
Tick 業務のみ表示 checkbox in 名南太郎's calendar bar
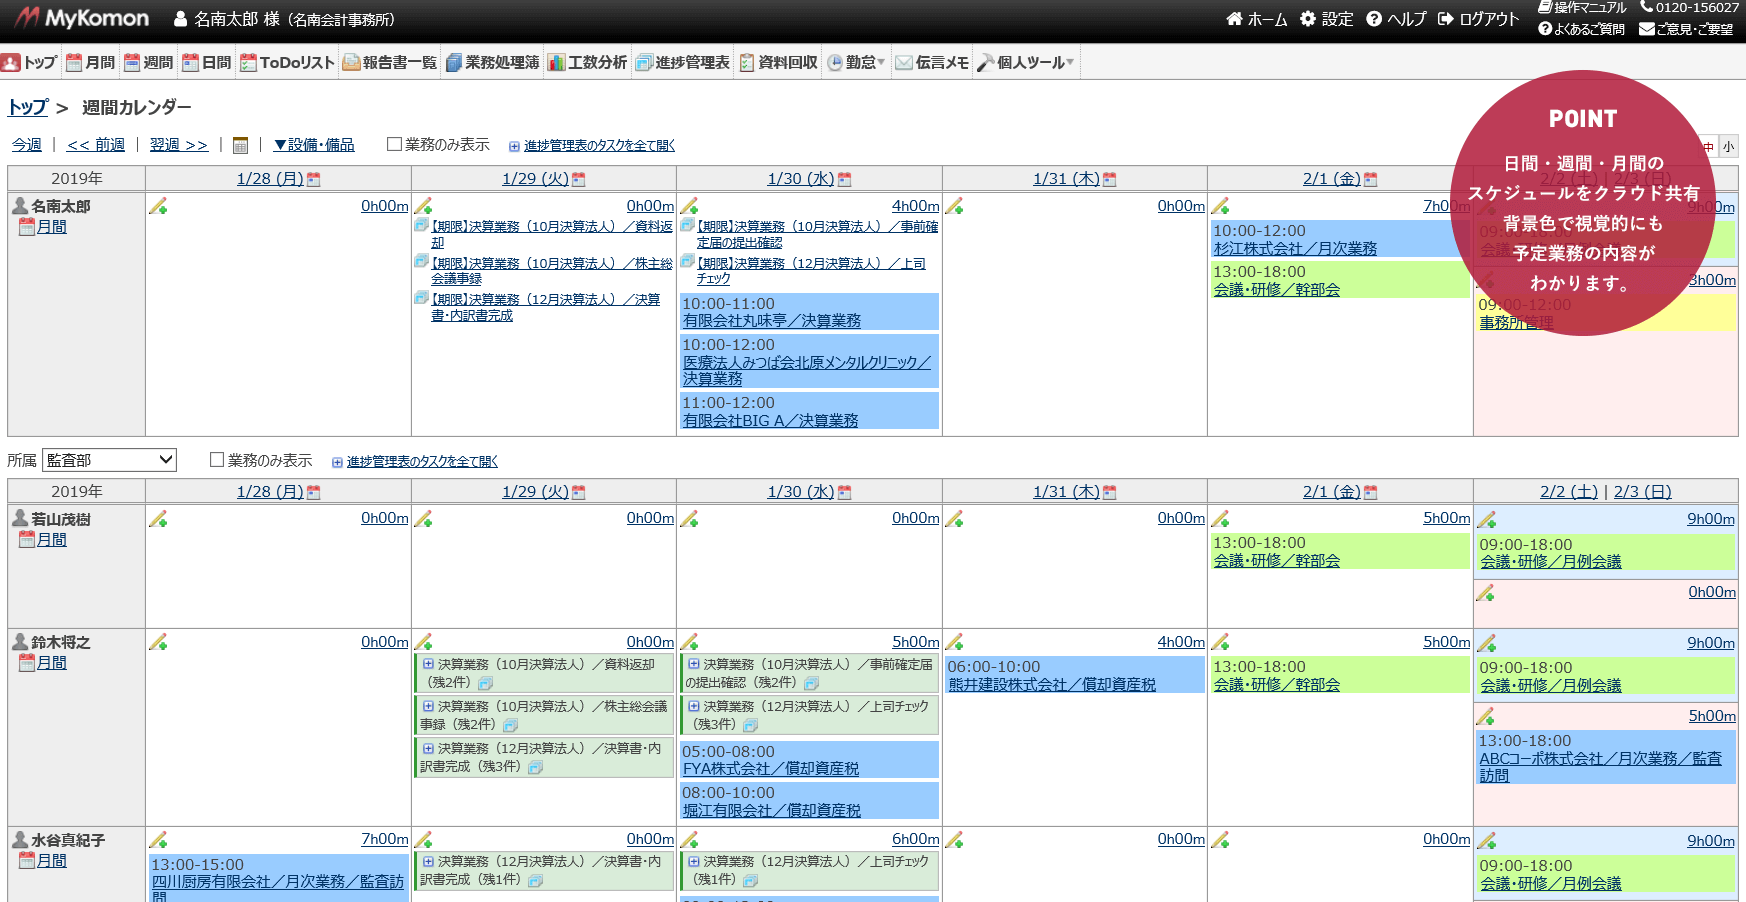click(394, 144)
